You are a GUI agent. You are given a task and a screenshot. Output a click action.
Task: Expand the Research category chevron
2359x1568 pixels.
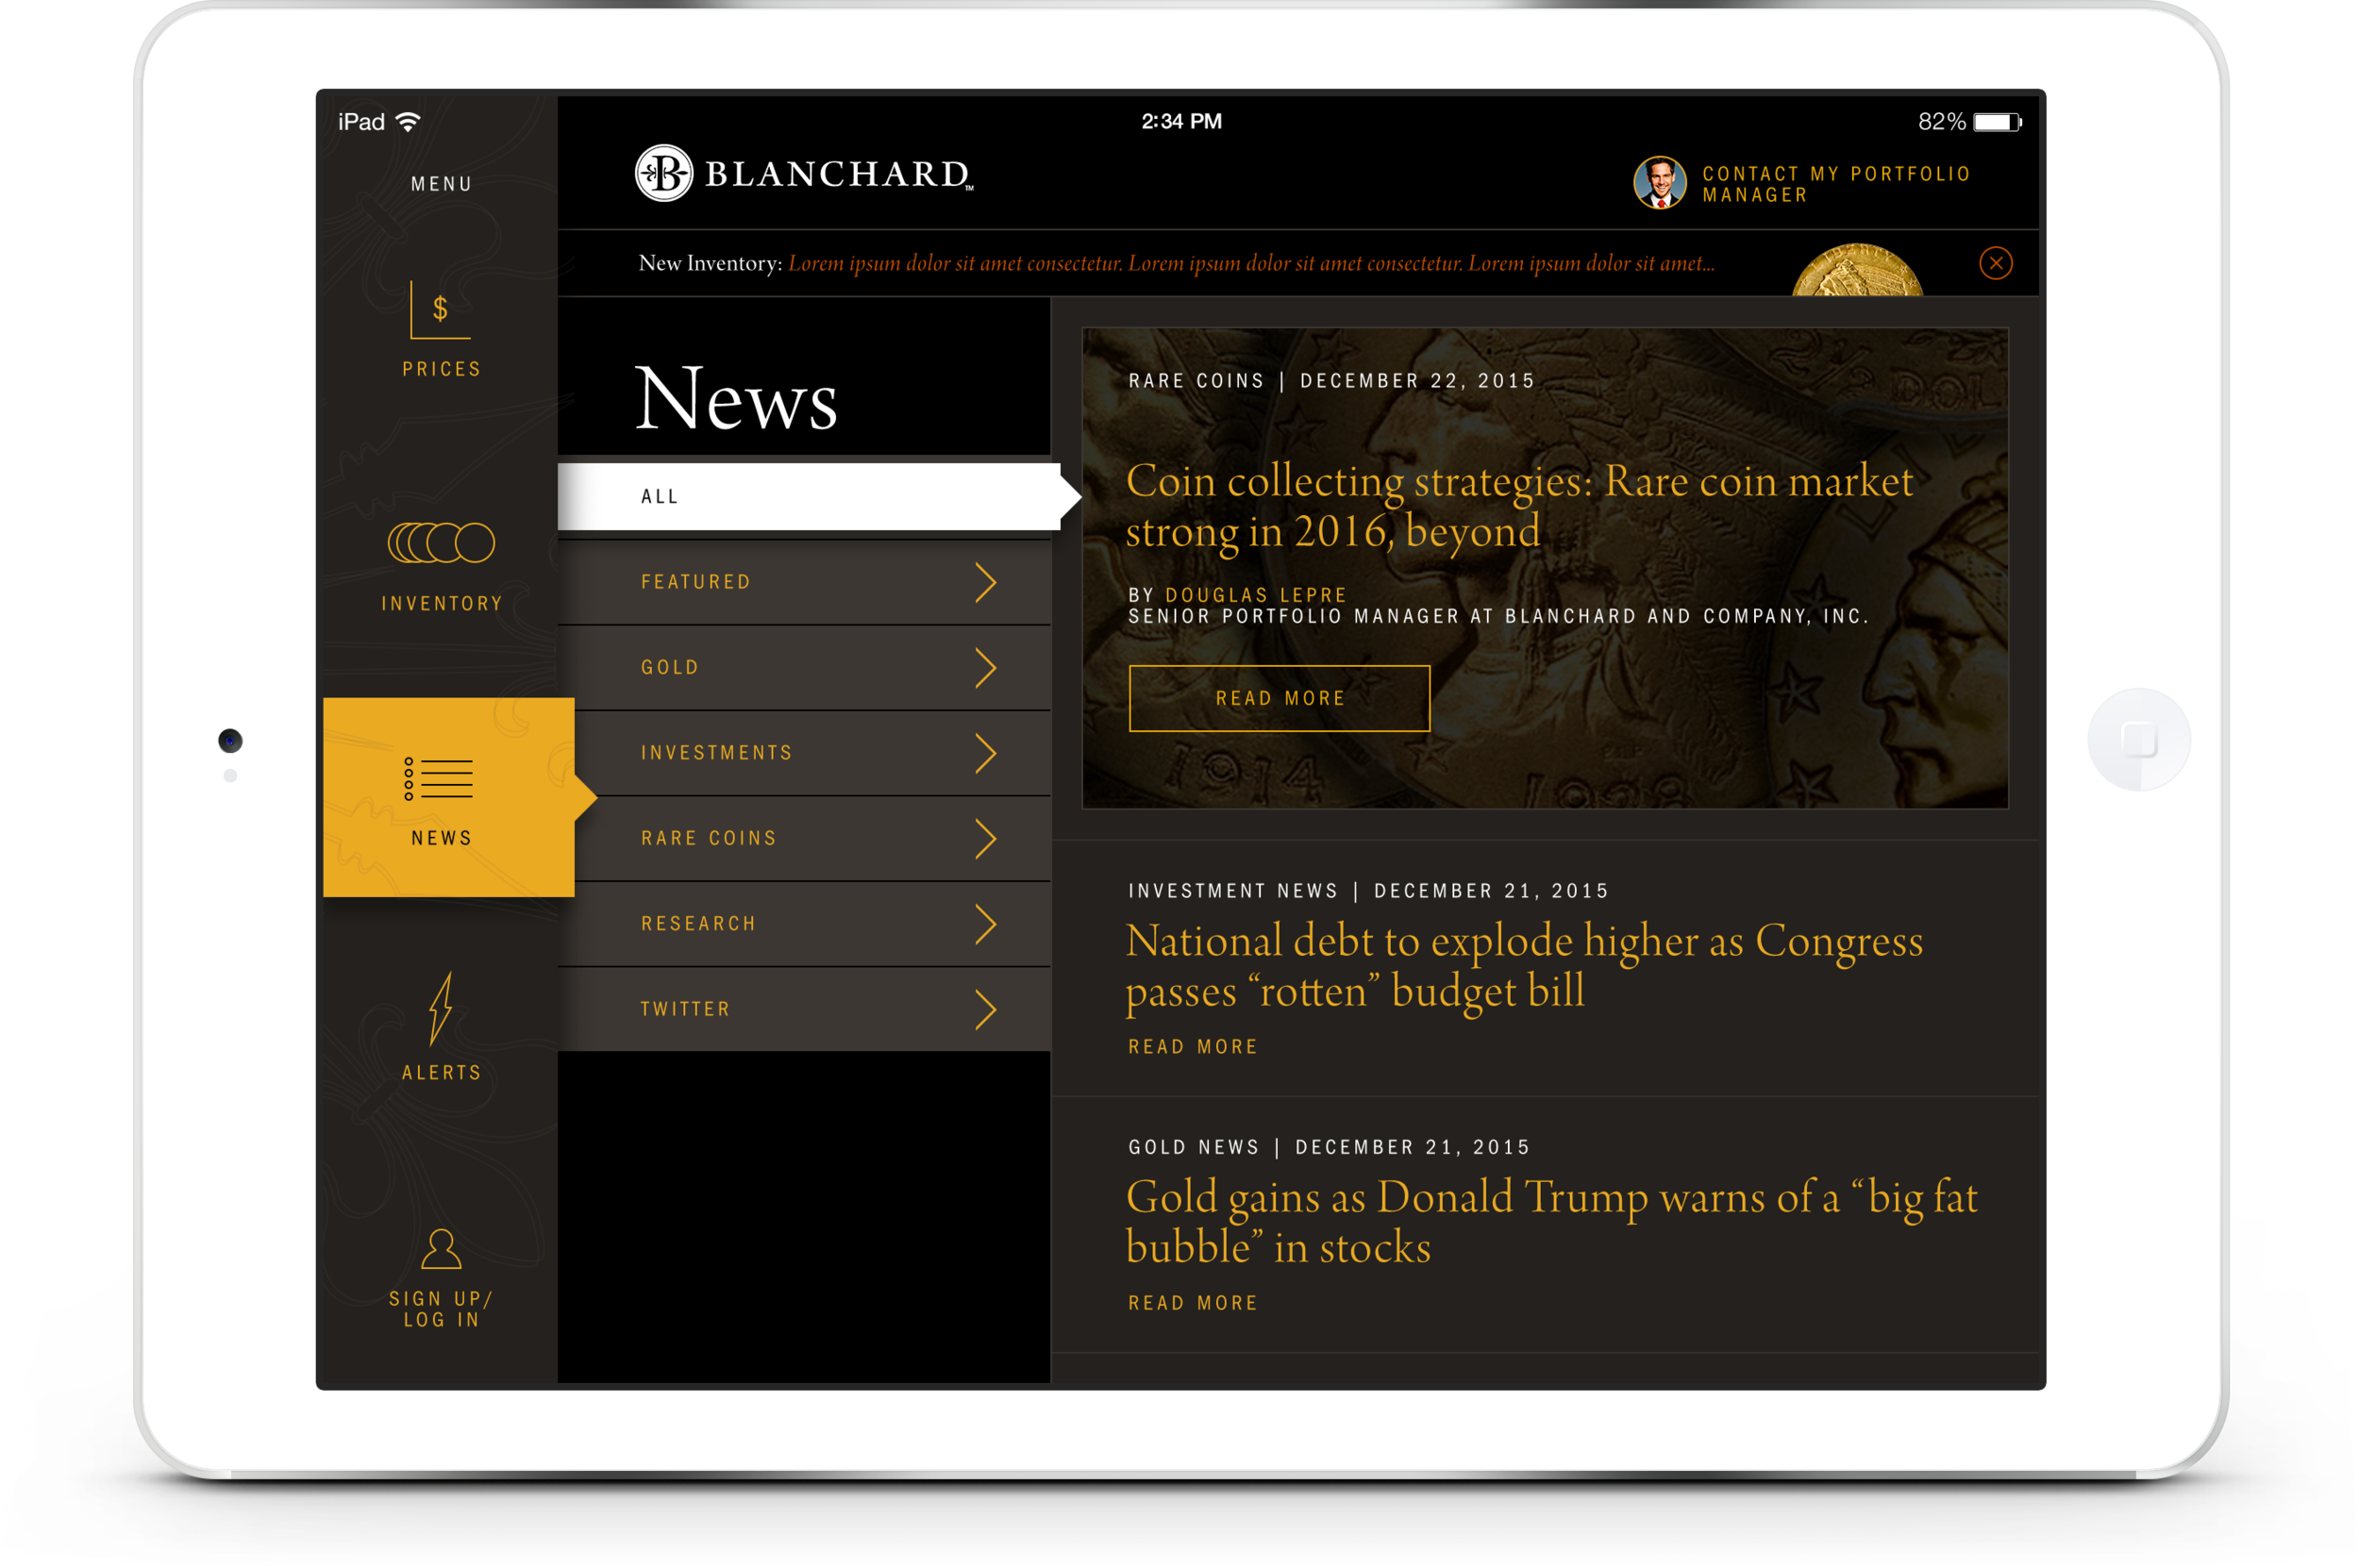pyautogui.click(x=986, y=924)
